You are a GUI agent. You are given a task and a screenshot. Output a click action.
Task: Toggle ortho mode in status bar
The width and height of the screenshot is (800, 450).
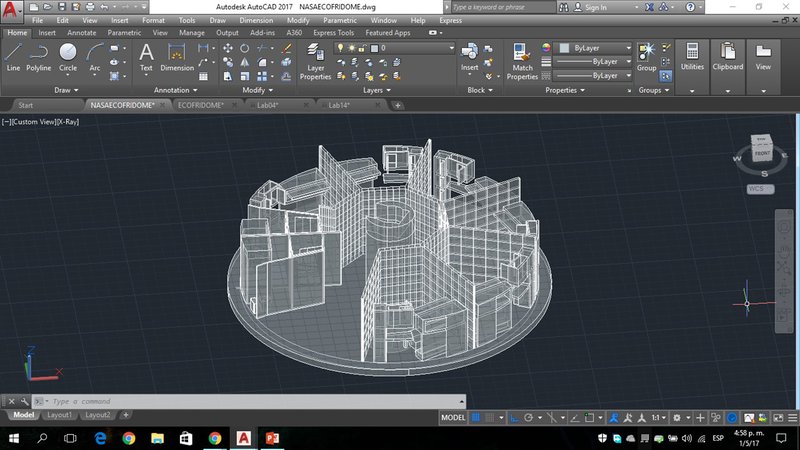coord(514,416)
